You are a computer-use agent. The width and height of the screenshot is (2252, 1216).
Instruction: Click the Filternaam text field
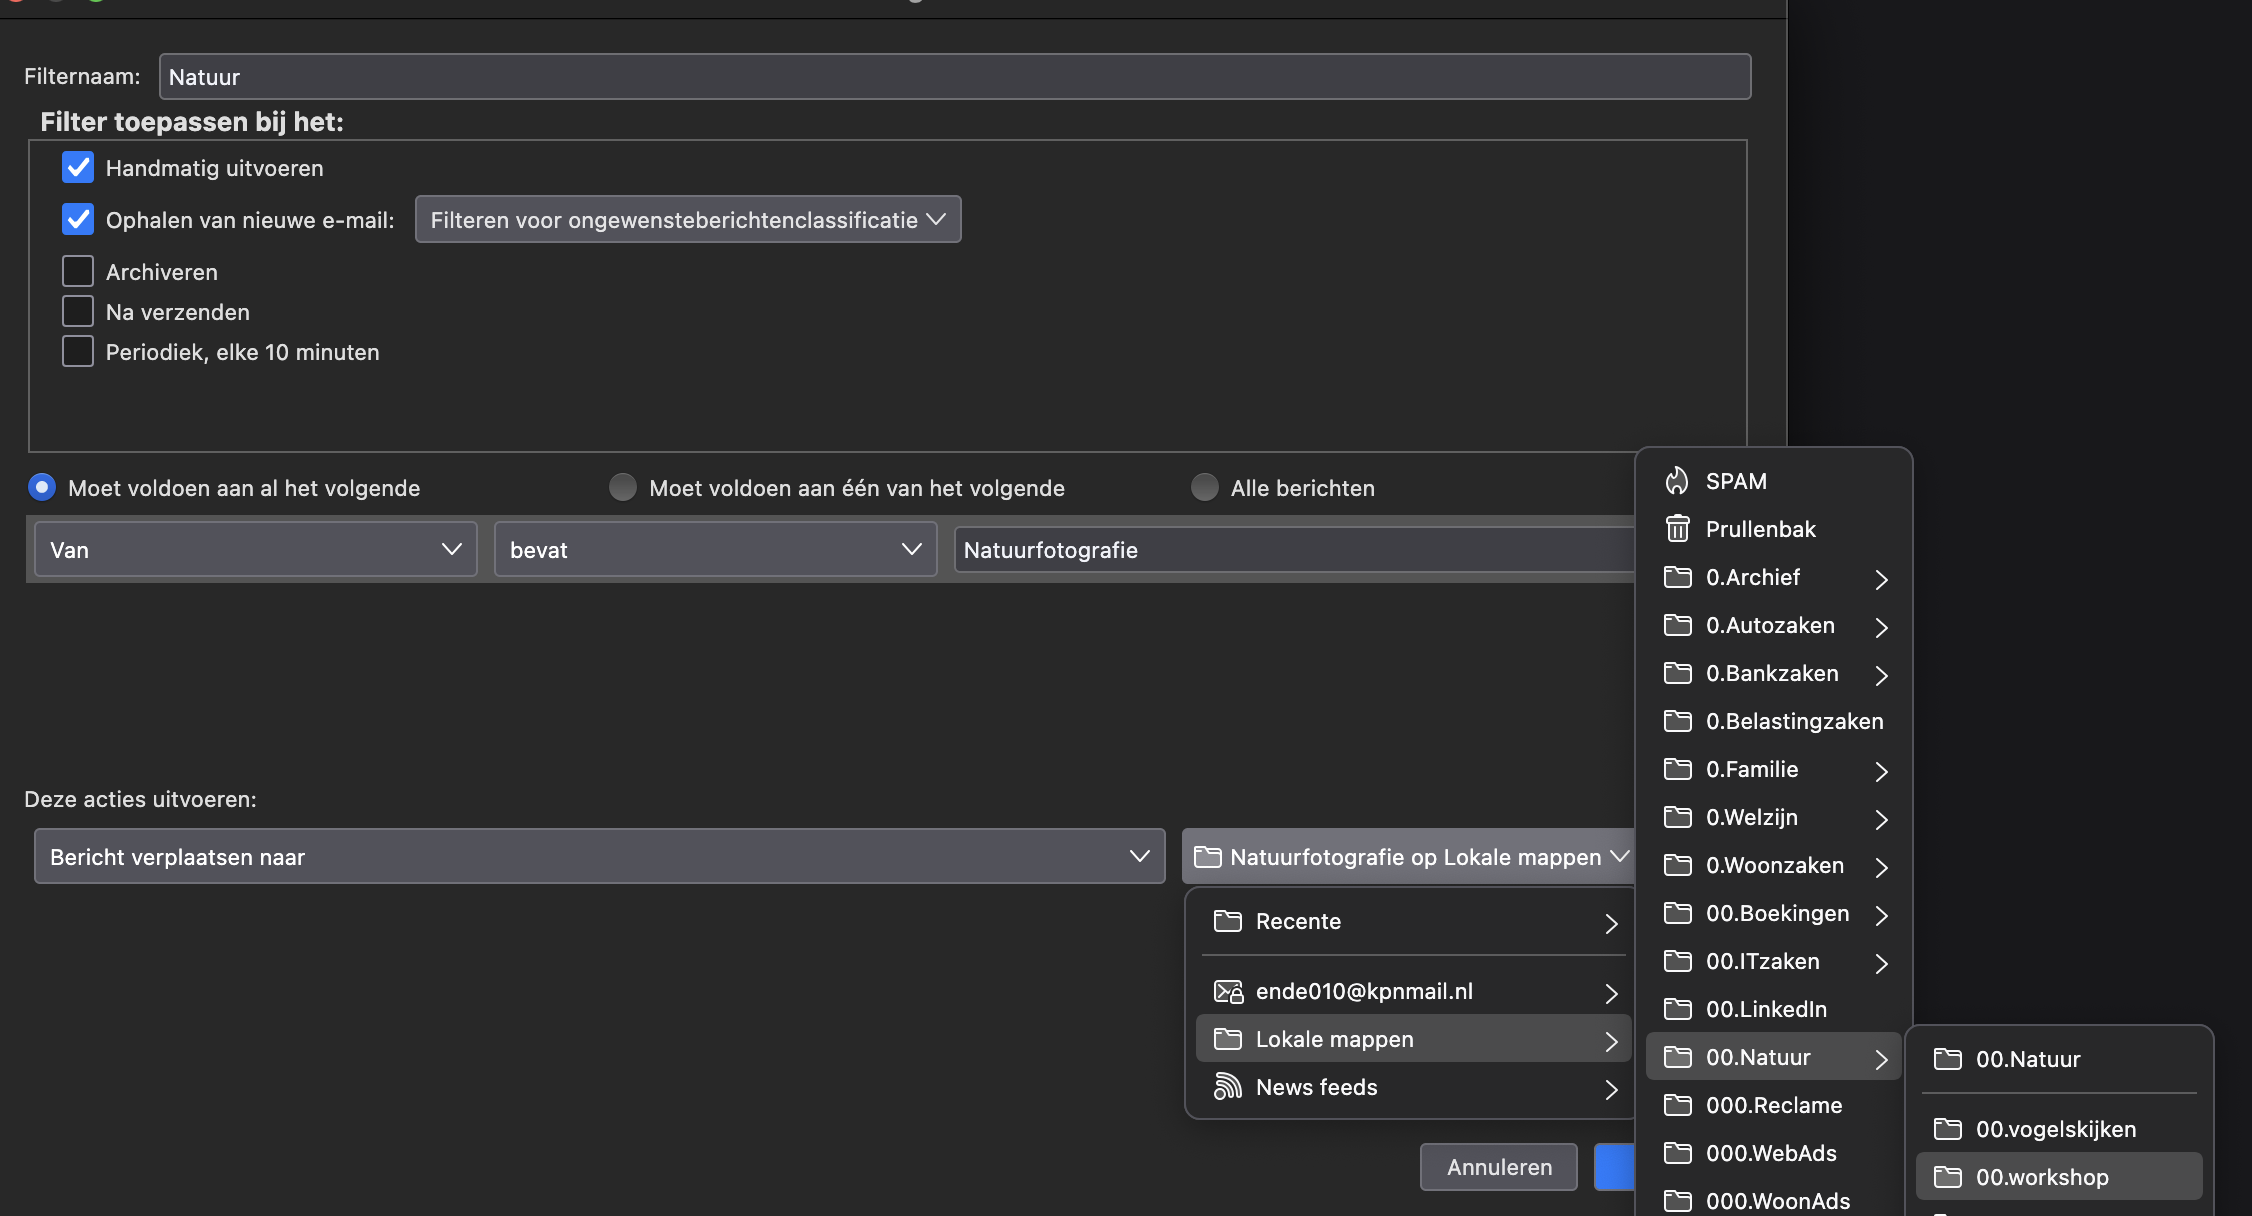click(x=954, y=77)
